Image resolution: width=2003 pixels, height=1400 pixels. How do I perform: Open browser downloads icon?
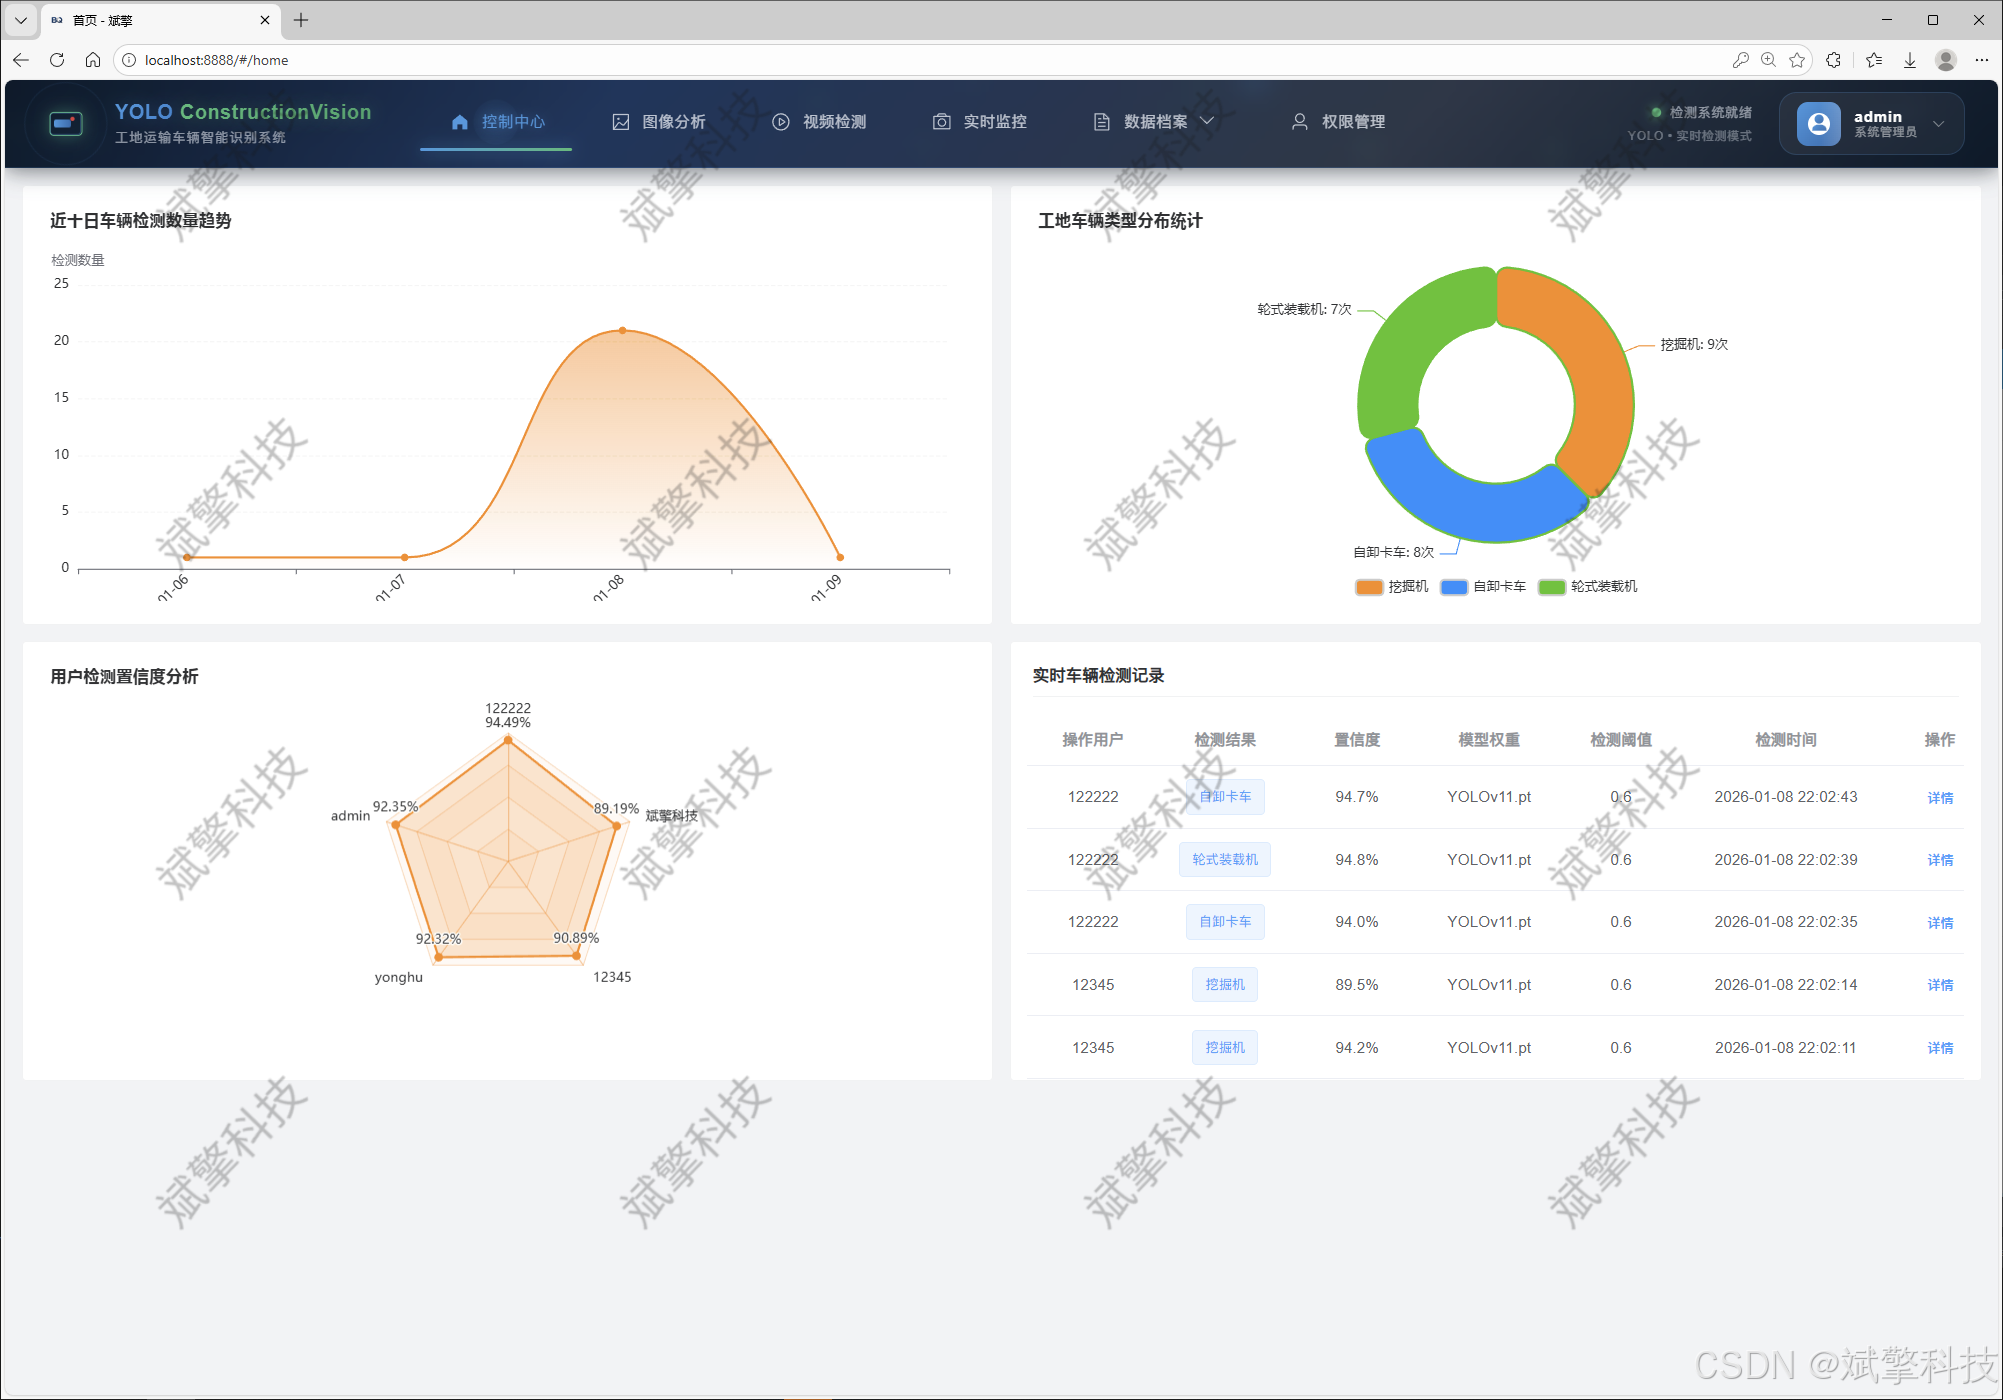tap(1909, 60)
